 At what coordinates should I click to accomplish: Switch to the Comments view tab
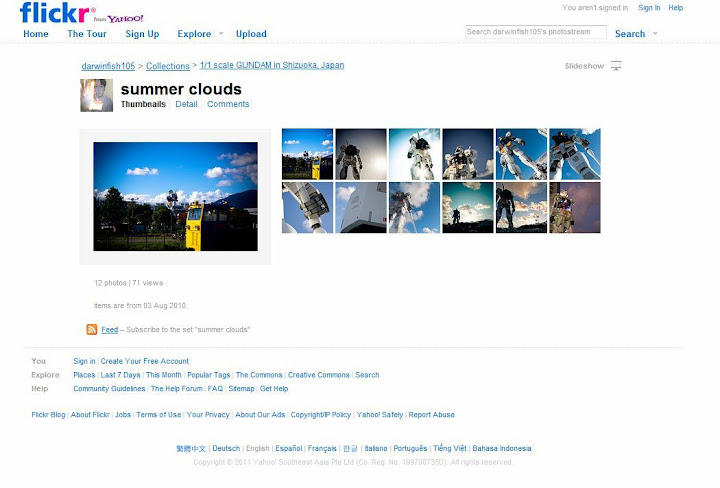[x=228, y=104]
